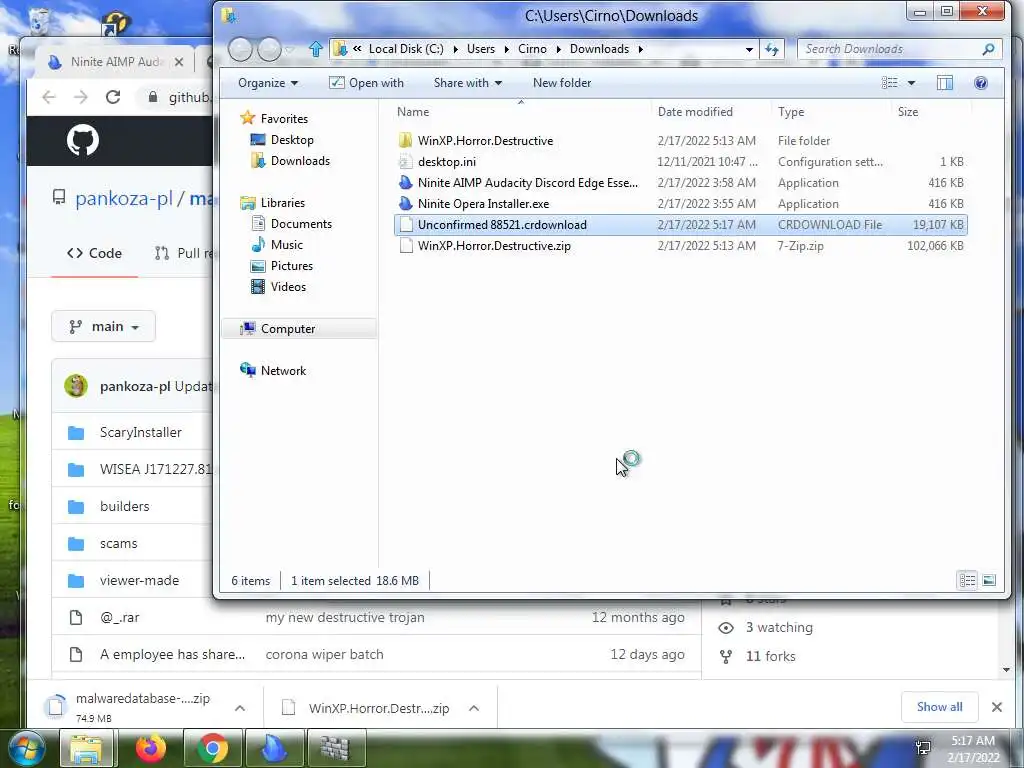Open Chrome from the taskbar

[212, 748]
